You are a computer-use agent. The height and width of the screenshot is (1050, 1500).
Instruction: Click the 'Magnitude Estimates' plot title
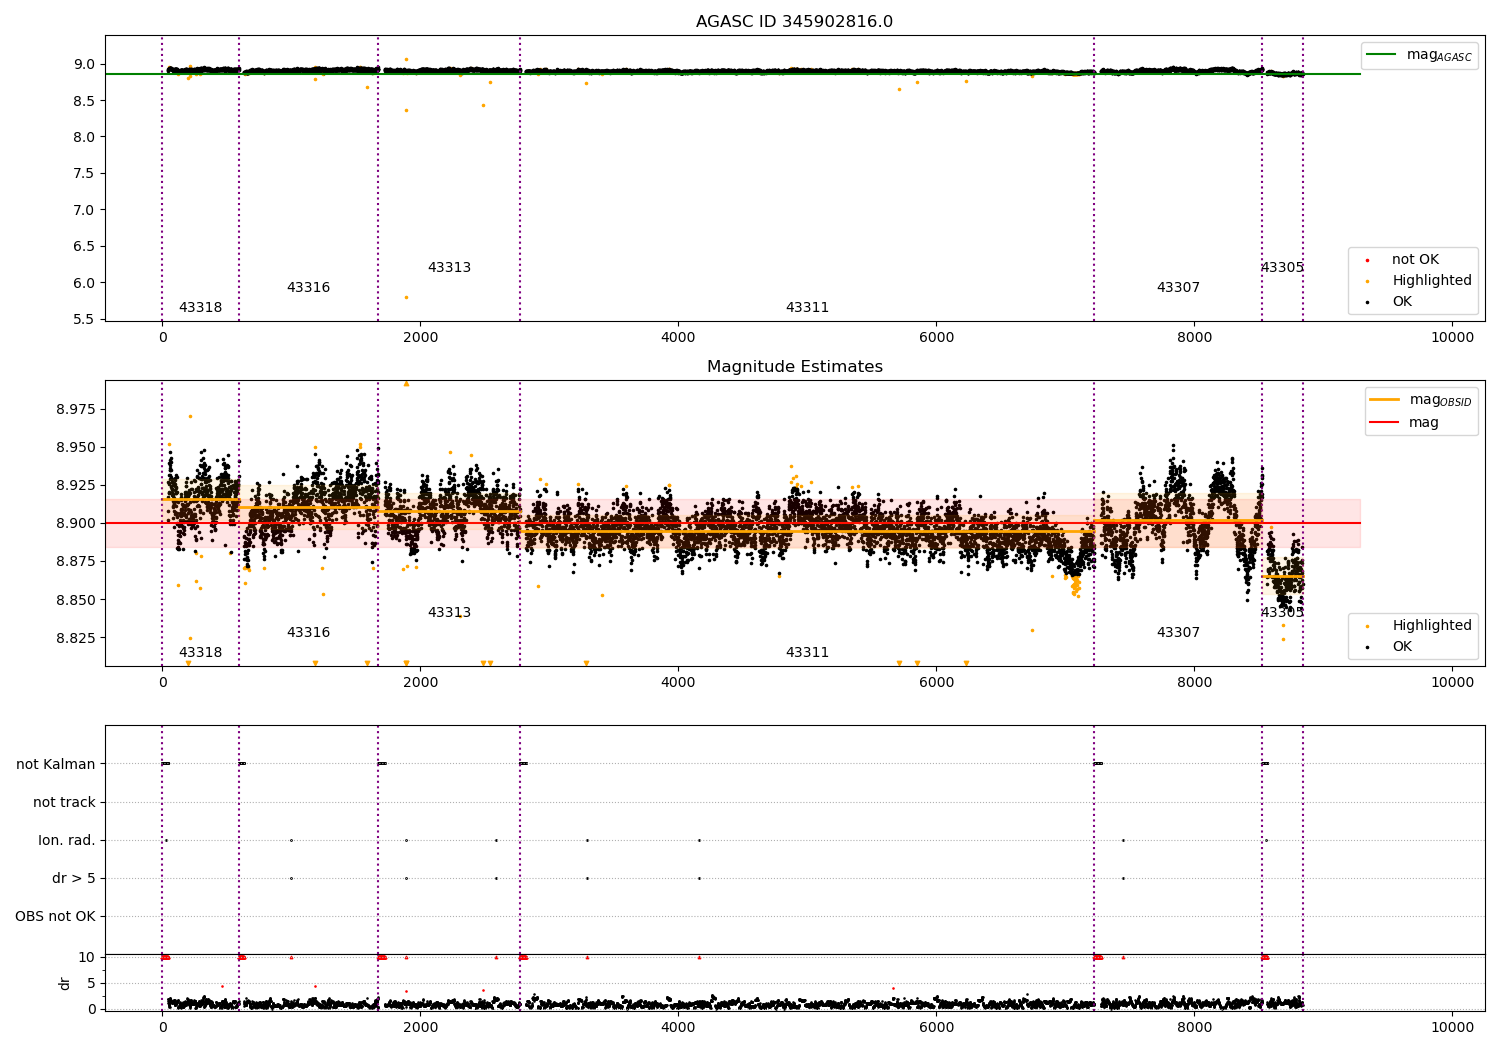(794, 367)
